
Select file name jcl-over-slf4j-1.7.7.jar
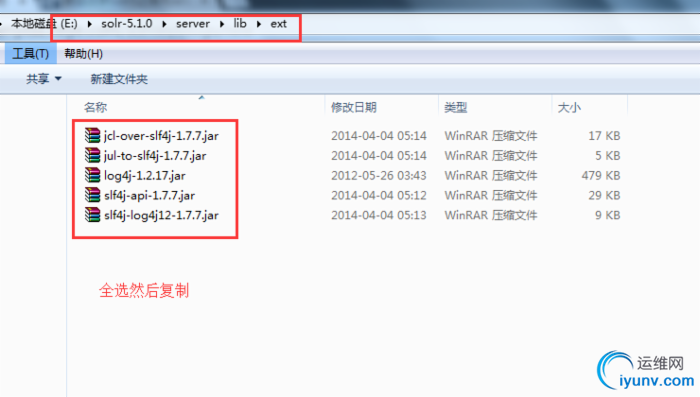point(161,136)
